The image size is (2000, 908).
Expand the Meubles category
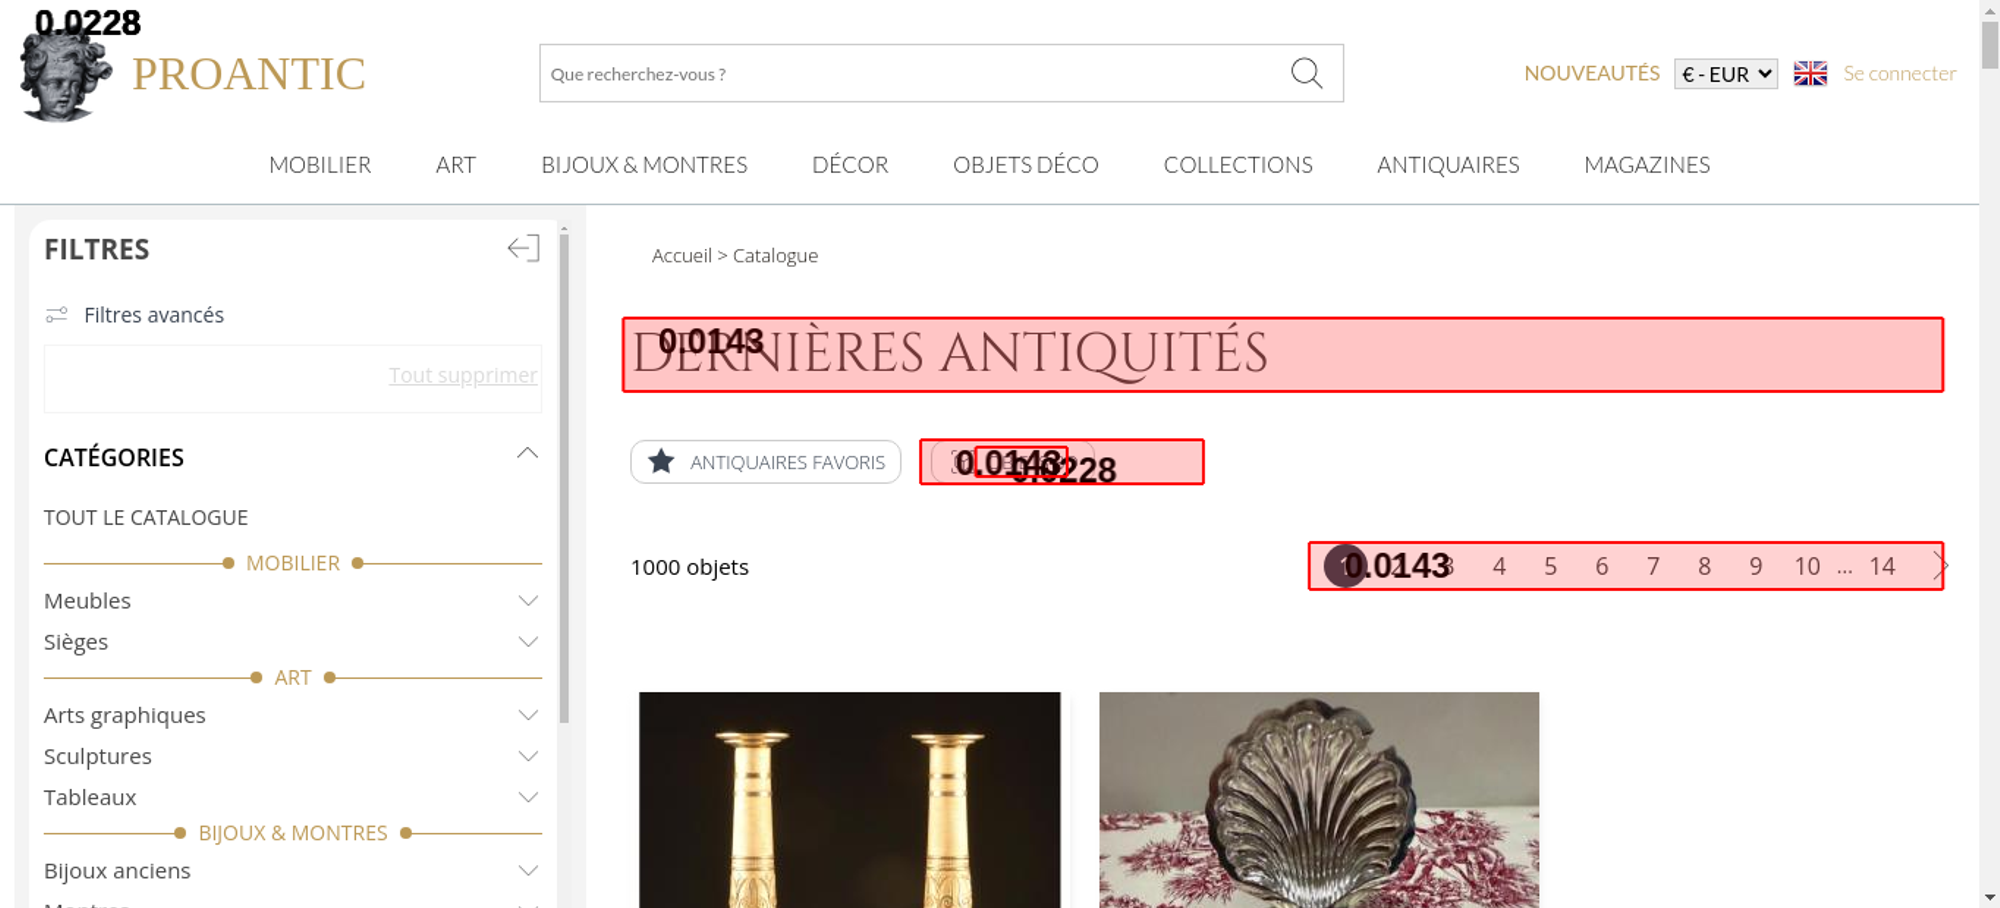pyautogui.click(x=528, y=601)
